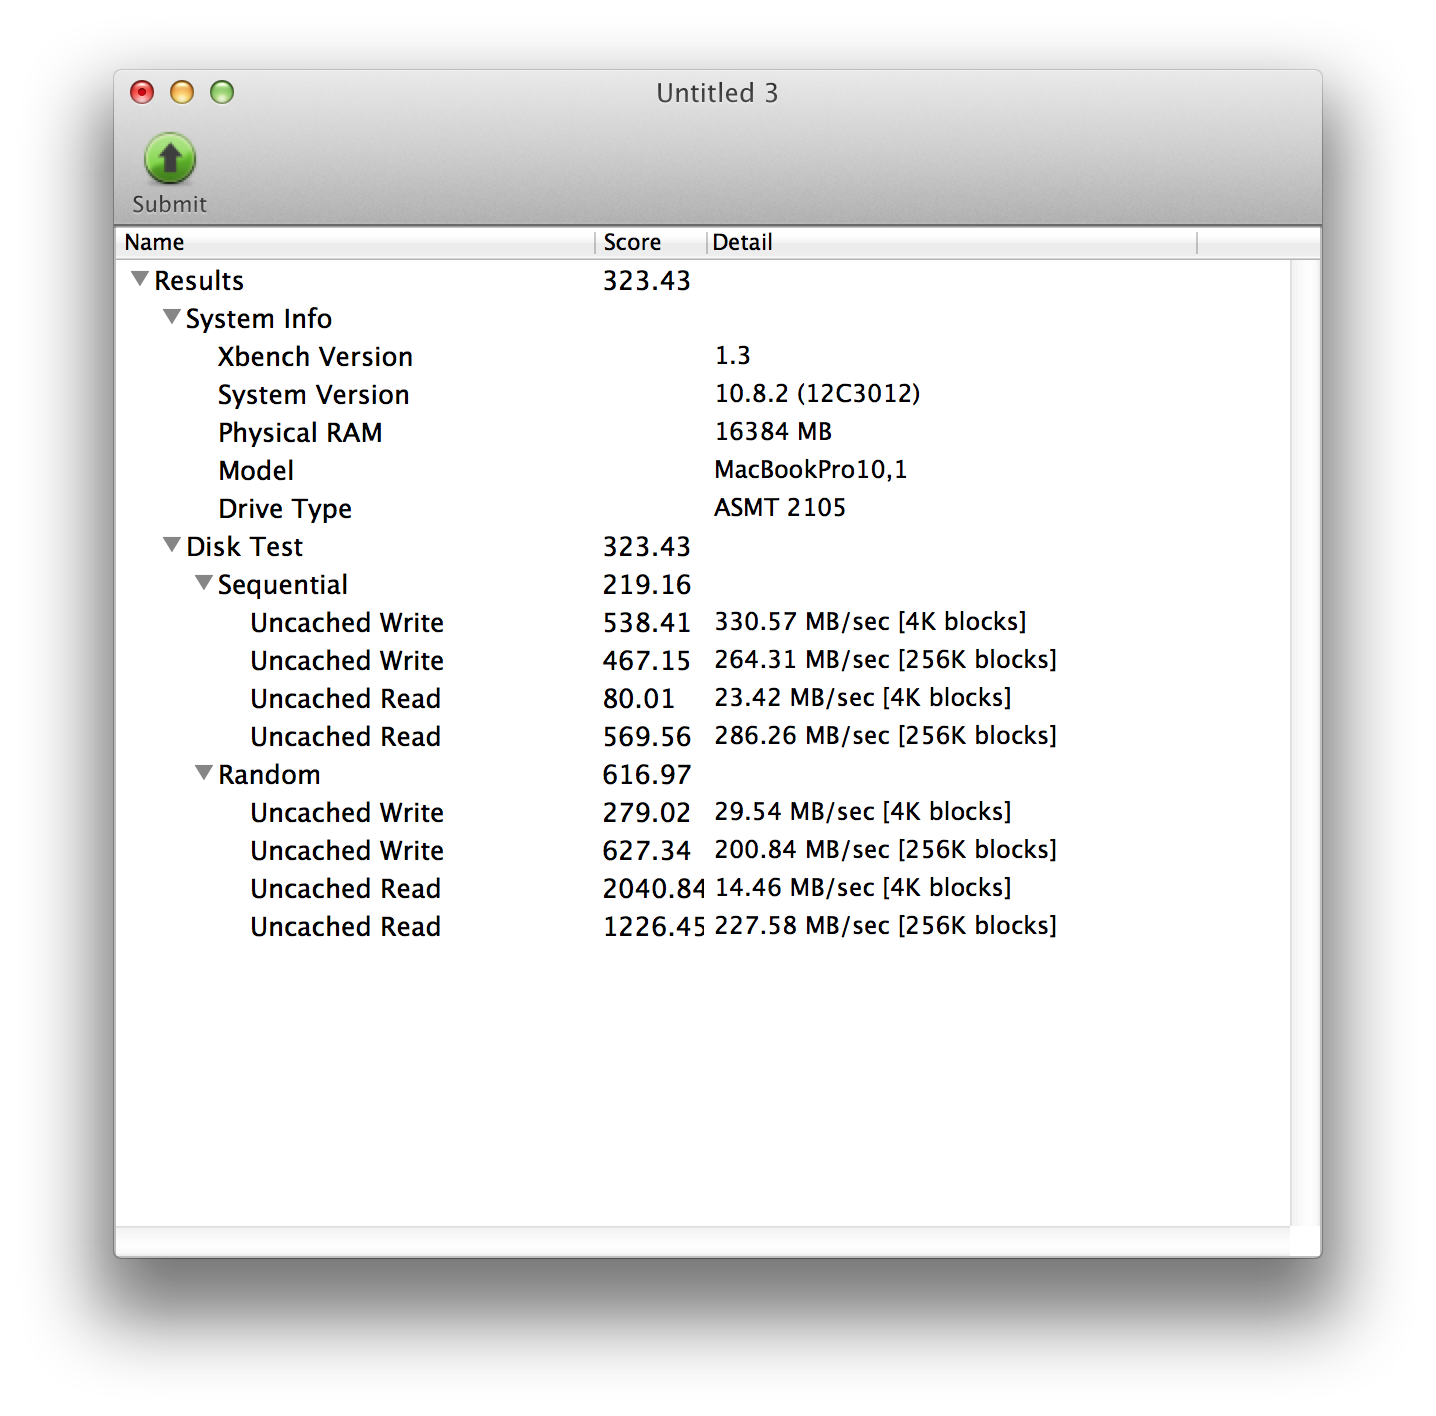The image size is (1436, 1416).
Task: Select the score 2040.84 cell
Action: click(x=654, y=889)
